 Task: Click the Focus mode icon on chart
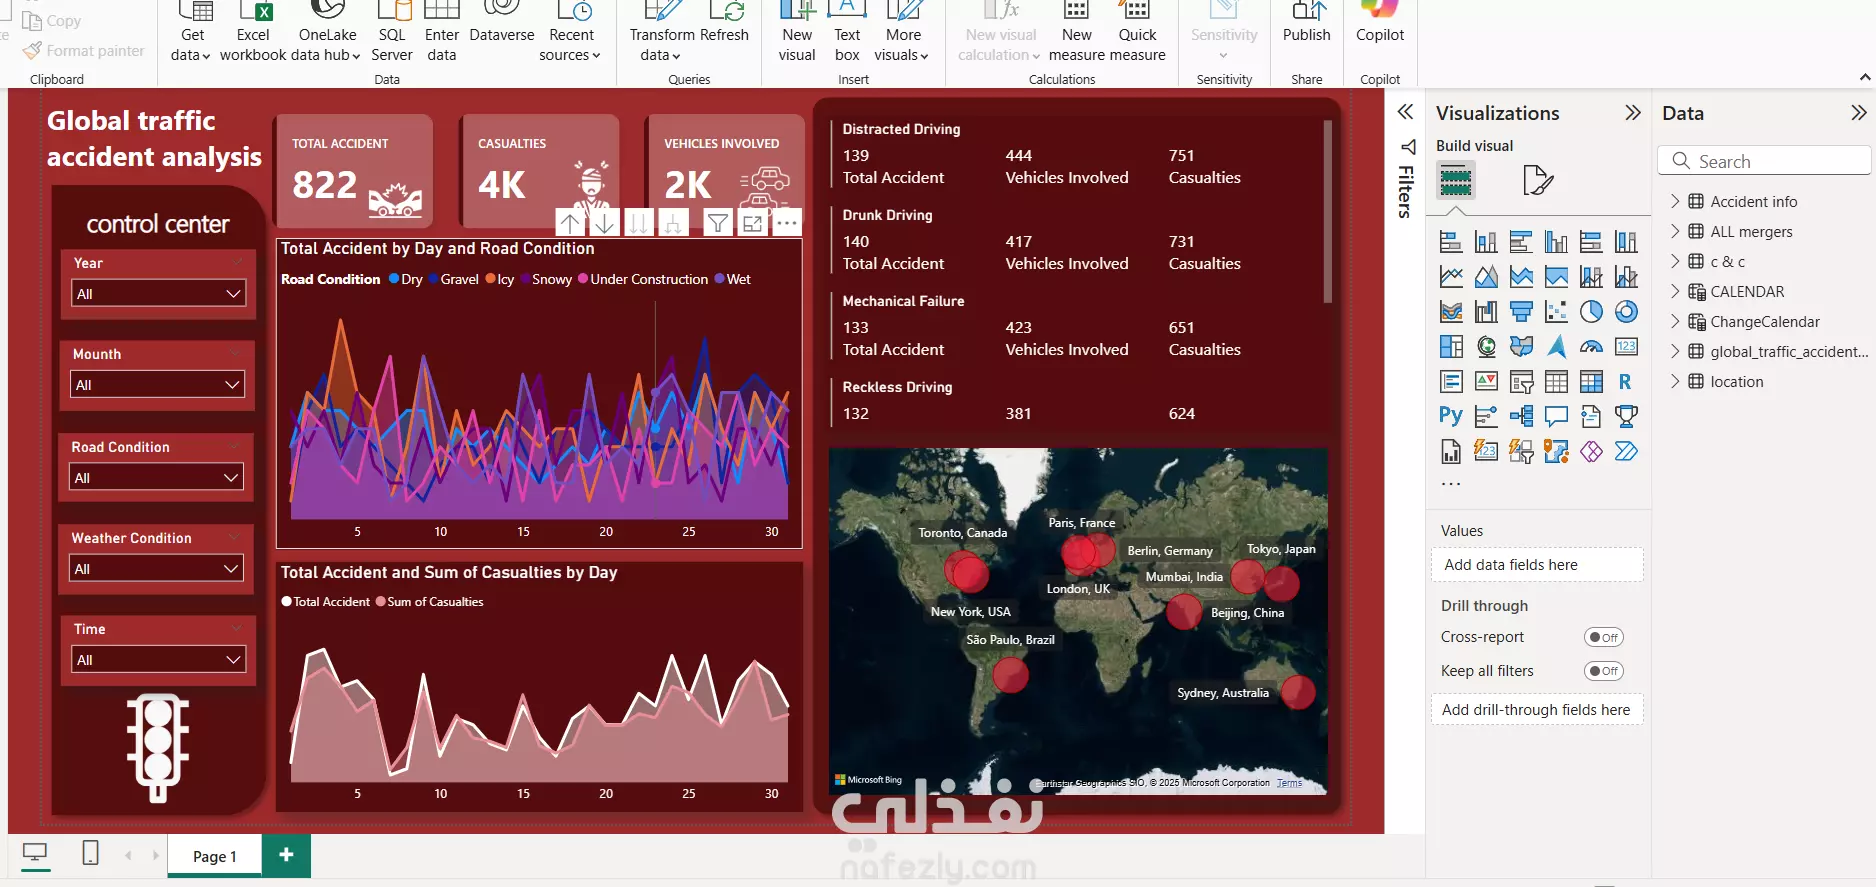click(x=753, y=223)
